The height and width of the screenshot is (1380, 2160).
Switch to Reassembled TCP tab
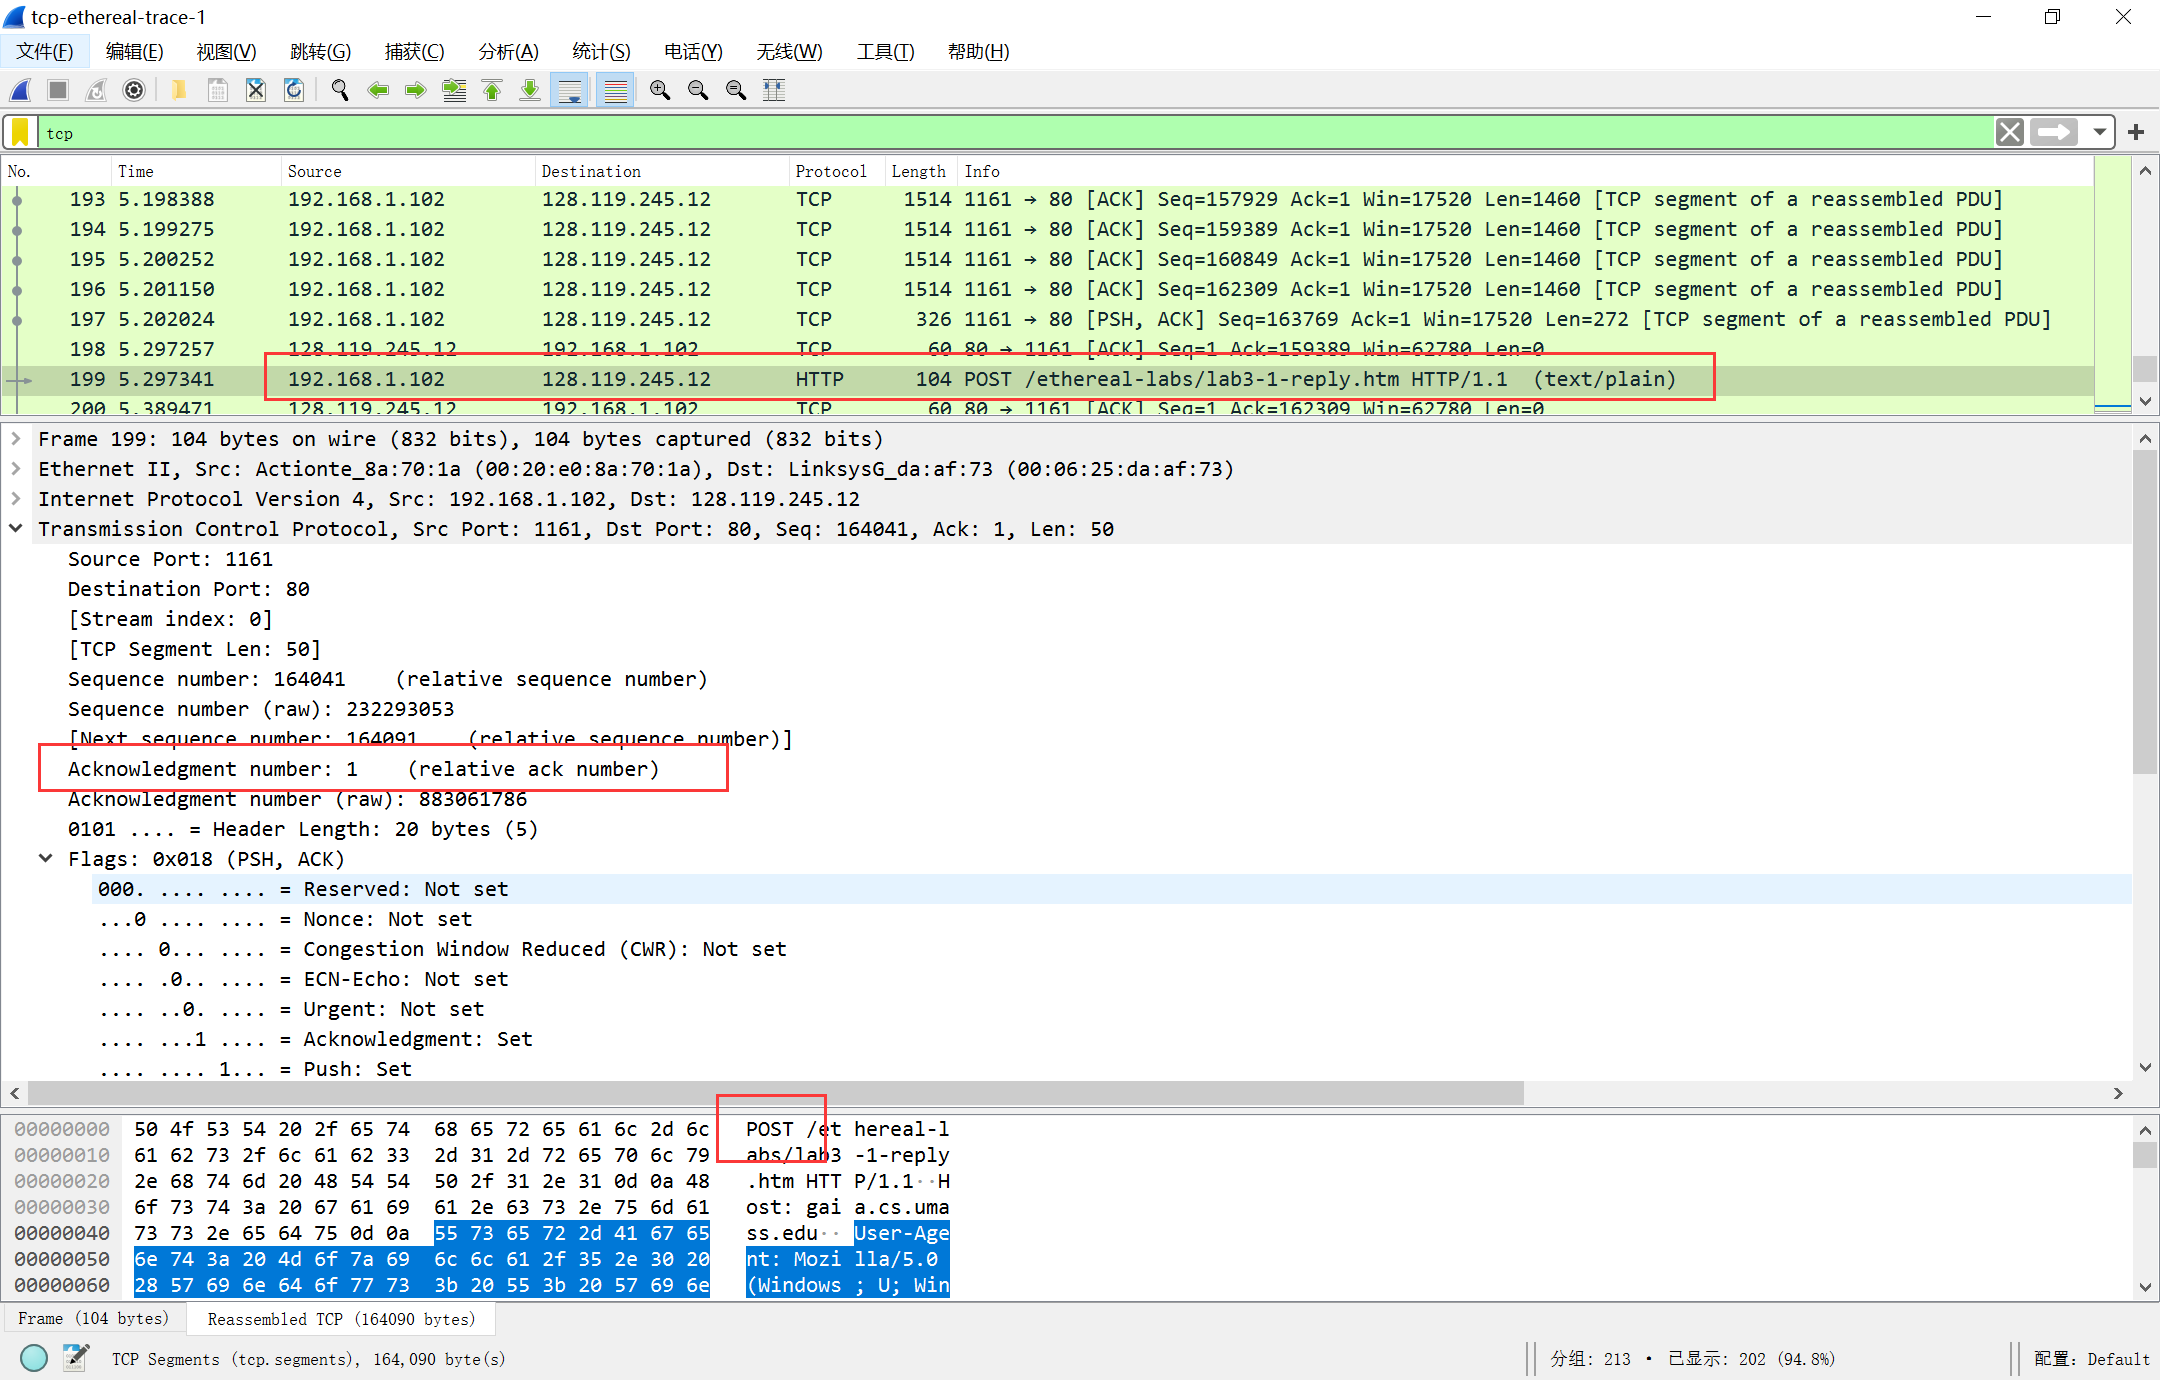click(x=340, y=1319)
